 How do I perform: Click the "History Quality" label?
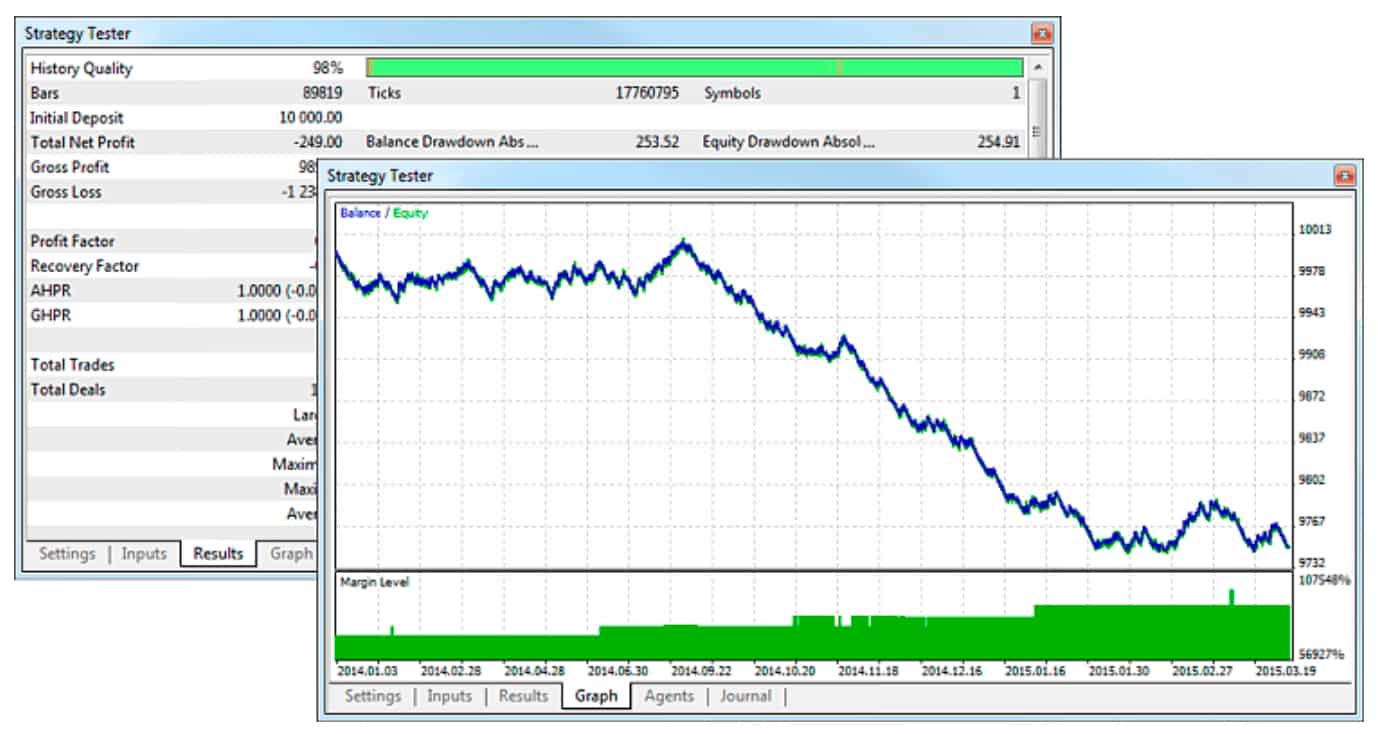click(81, 68)
